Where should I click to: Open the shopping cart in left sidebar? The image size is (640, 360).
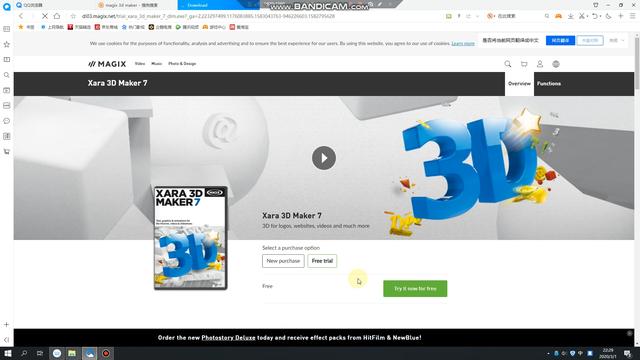[7, 151]
